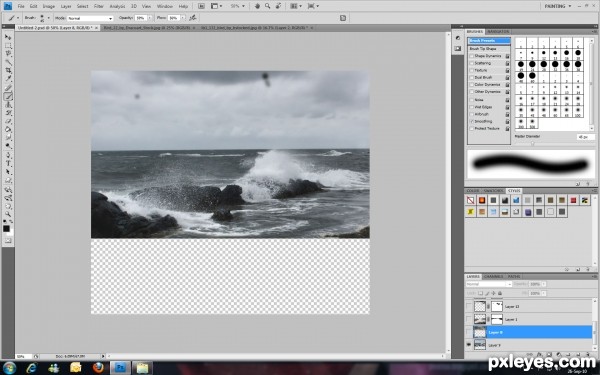Open brush Mode dropdown
The height and width of the screenshot is (375, 600).
90,18
